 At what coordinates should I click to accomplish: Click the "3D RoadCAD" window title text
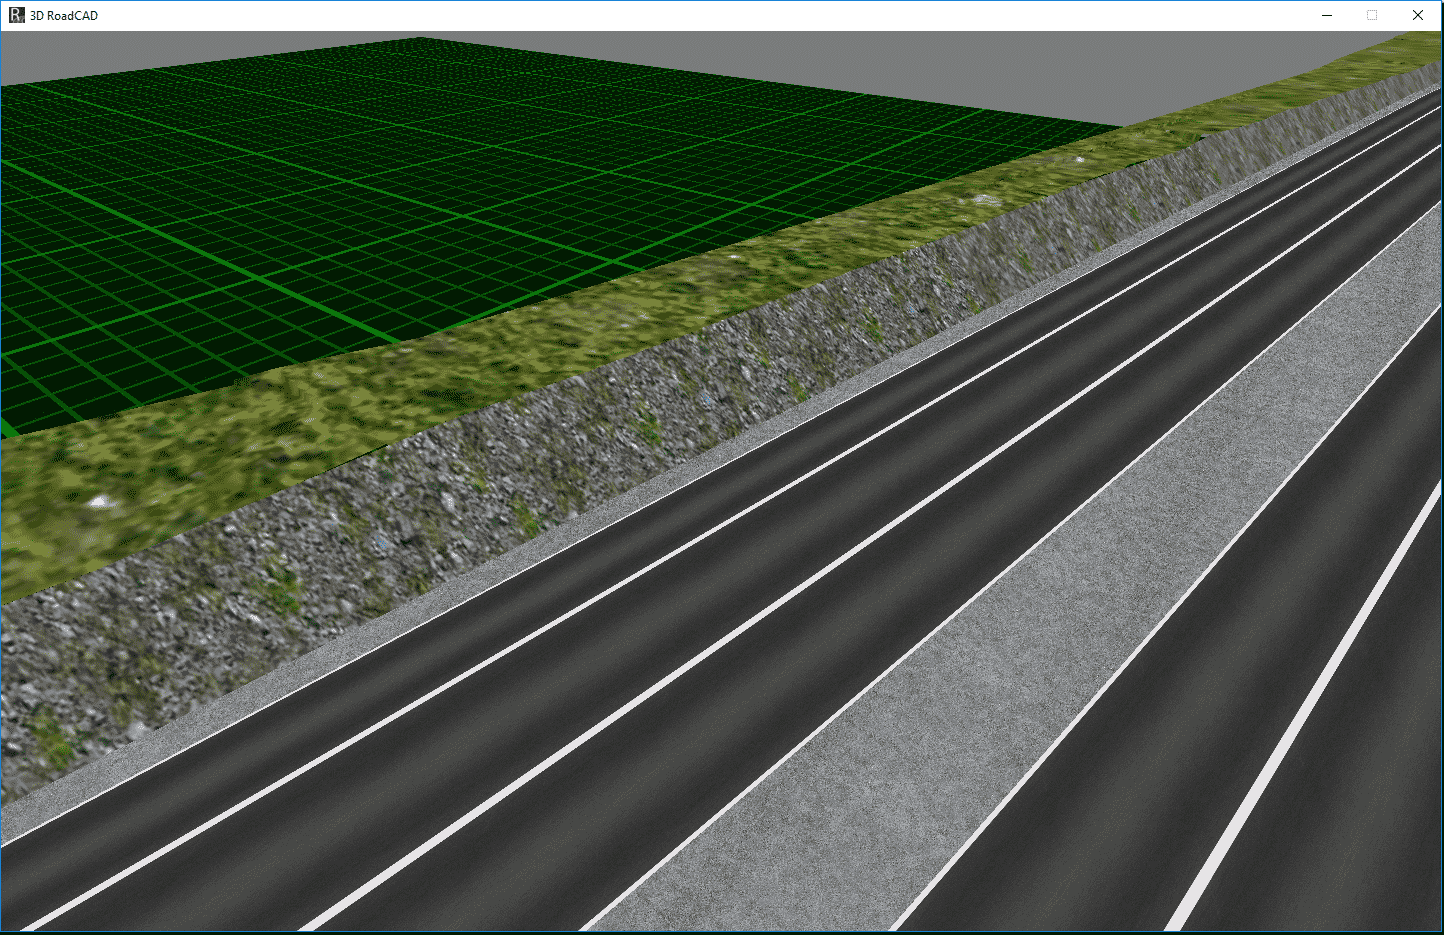coord(64,16)
